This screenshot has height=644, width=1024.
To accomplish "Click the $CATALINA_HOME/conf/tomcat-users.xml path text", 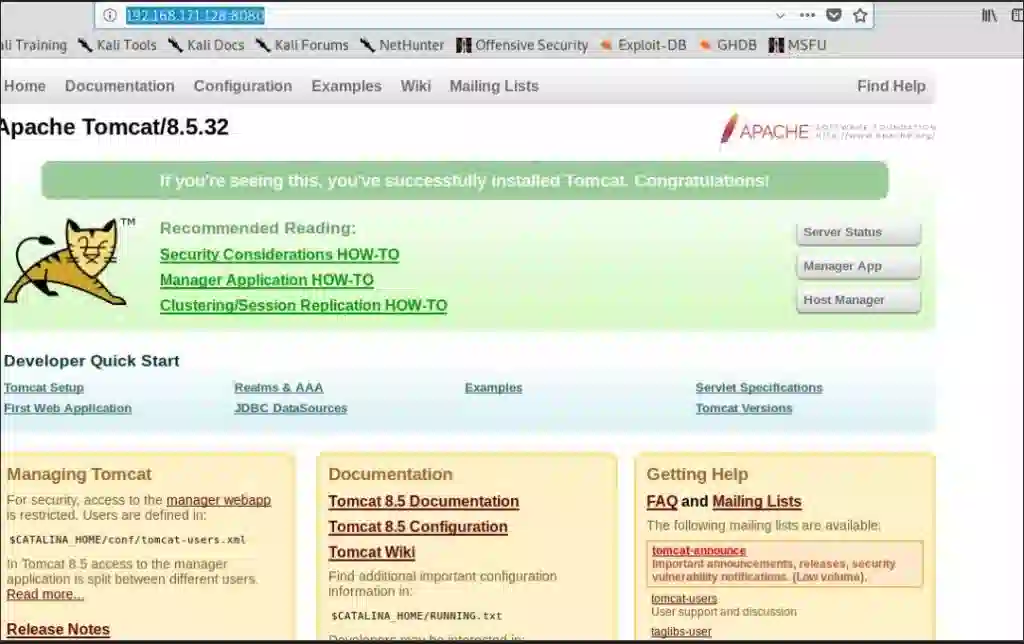I will (x=127, y=540).
